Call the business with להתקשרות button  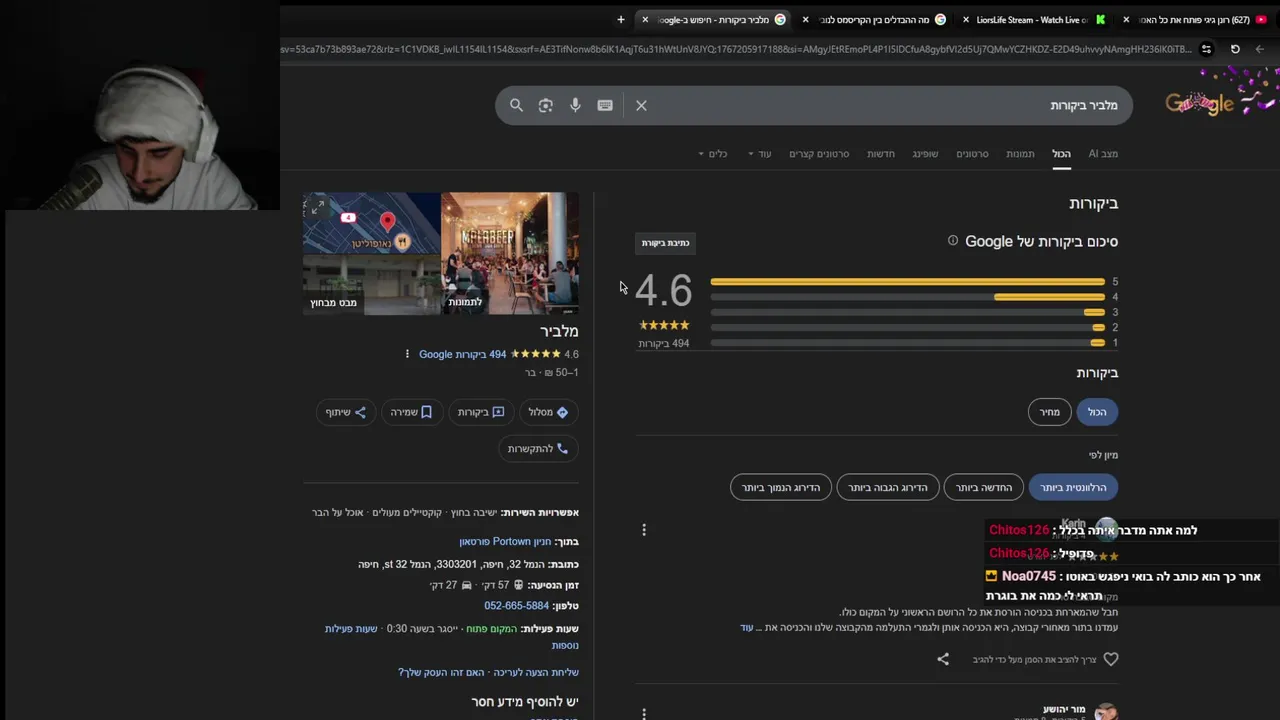click(538, 449)
